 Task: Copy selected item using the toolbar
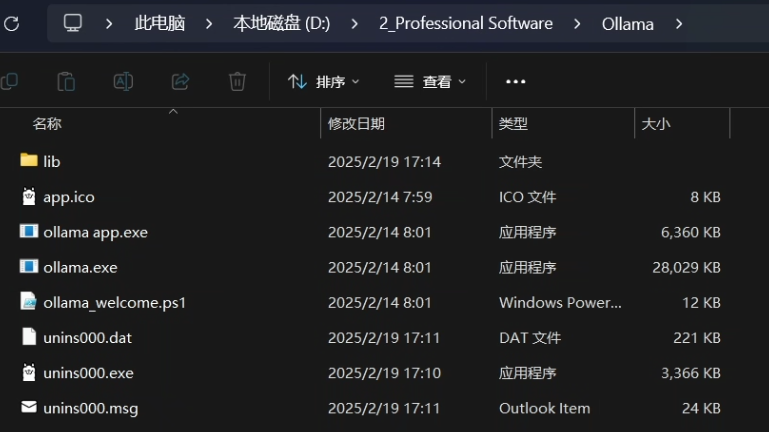pyautogui.click(x=9, y=81)
